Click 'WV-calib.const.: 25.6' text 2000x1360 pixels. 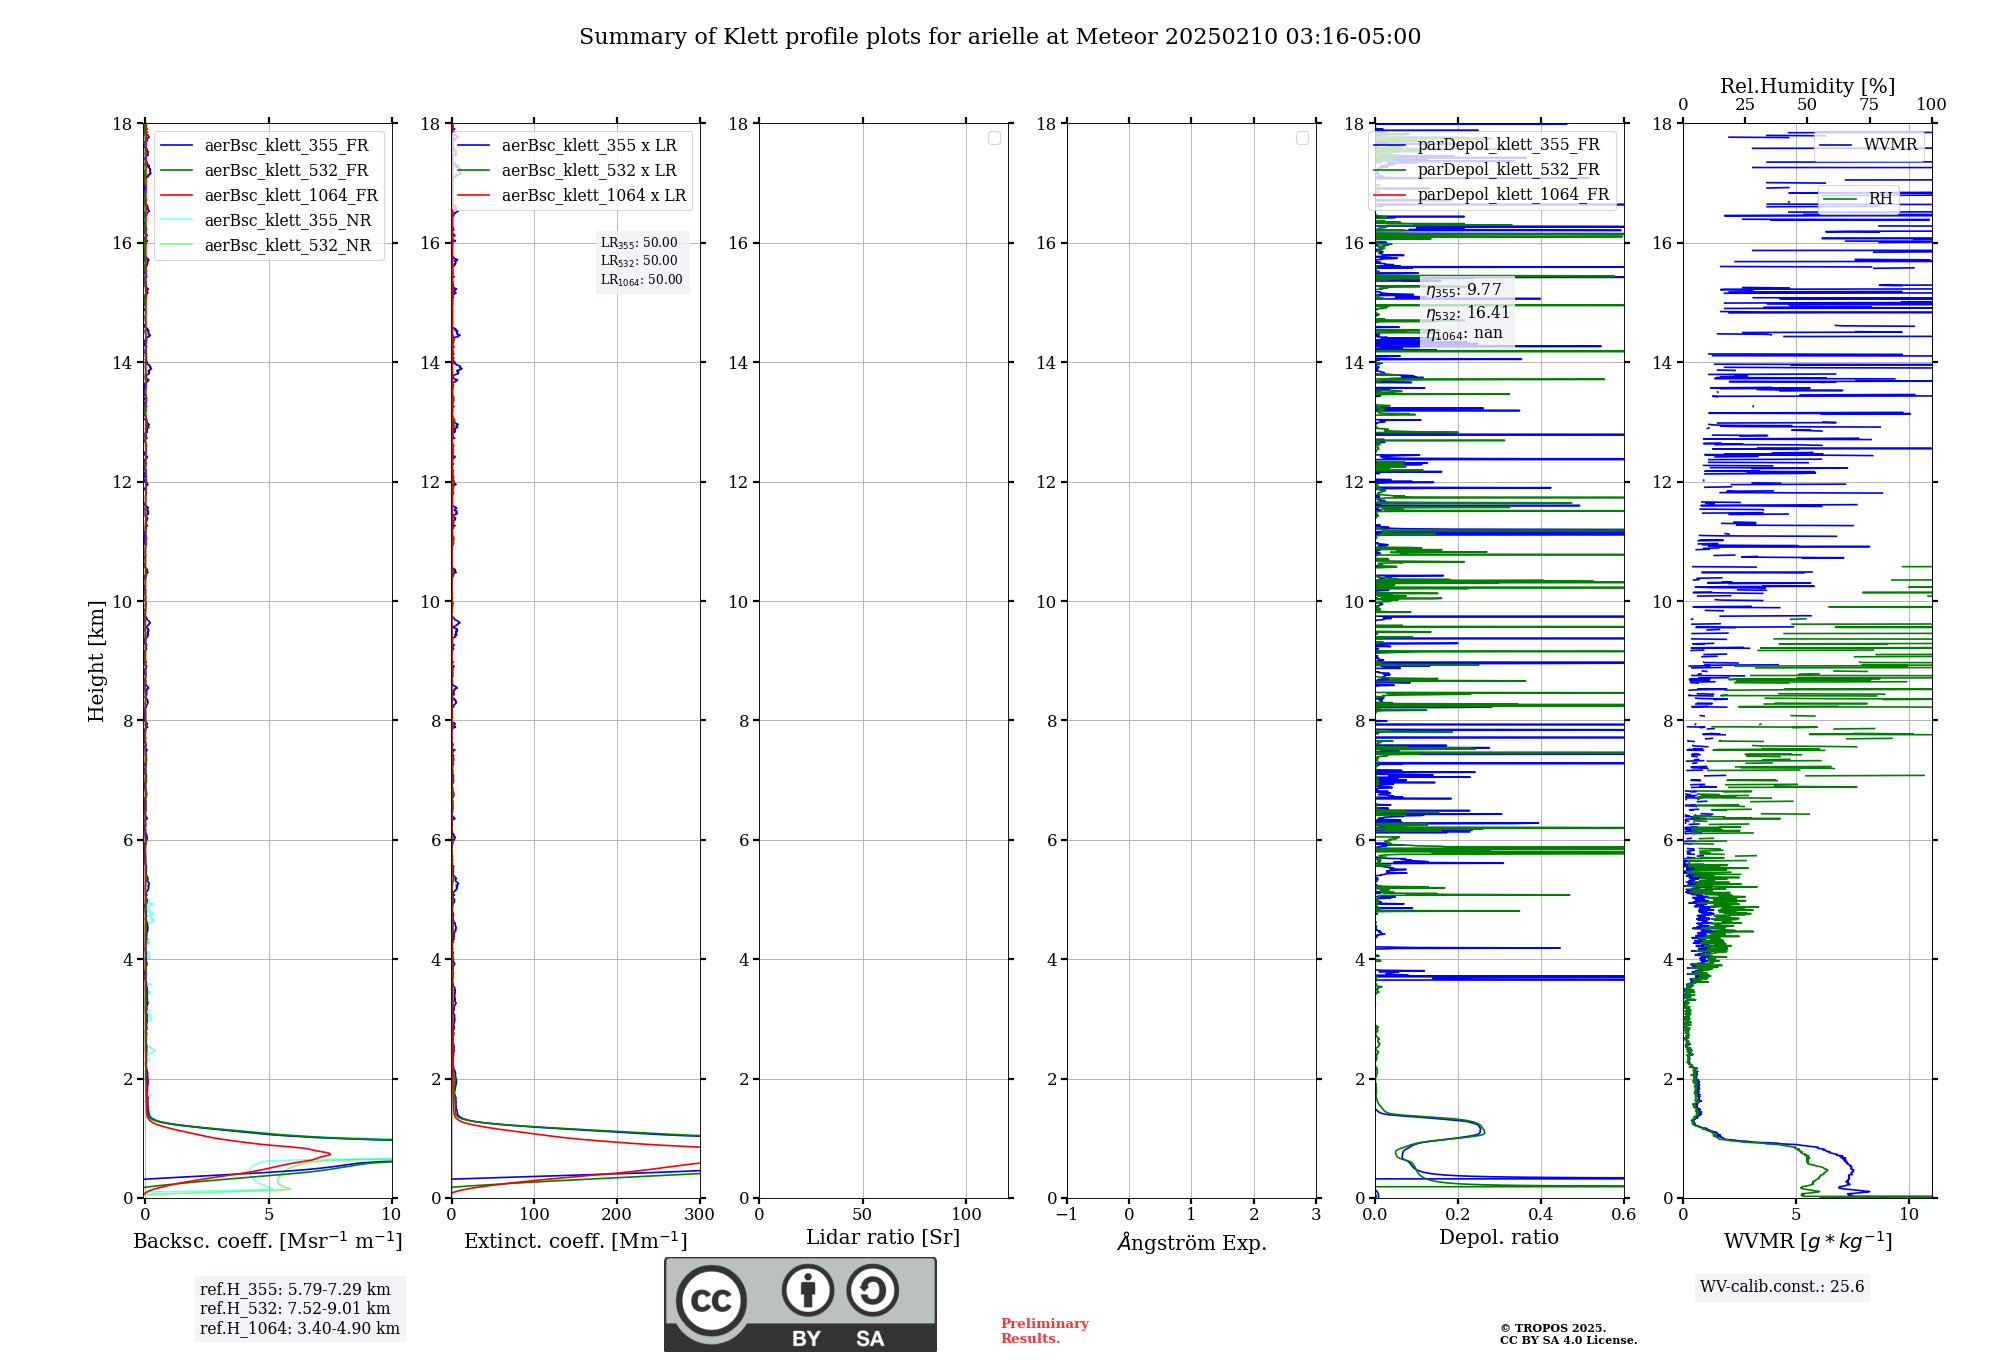1782,1287
